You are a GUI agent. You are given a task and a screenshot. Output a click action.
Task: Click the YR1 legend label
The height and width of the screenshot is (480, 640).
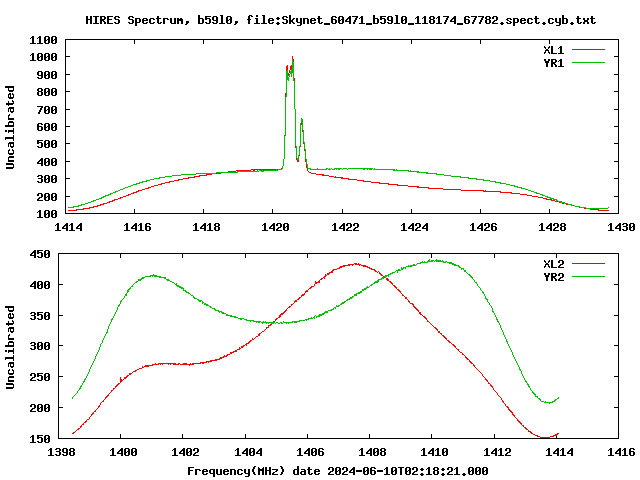click(x=553, y=63)
